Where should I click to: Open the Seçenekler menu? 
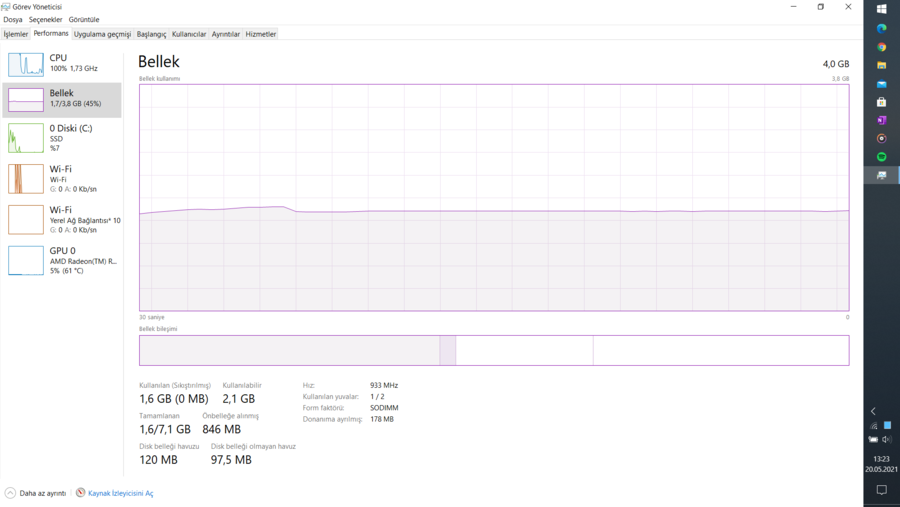[45, 20]
